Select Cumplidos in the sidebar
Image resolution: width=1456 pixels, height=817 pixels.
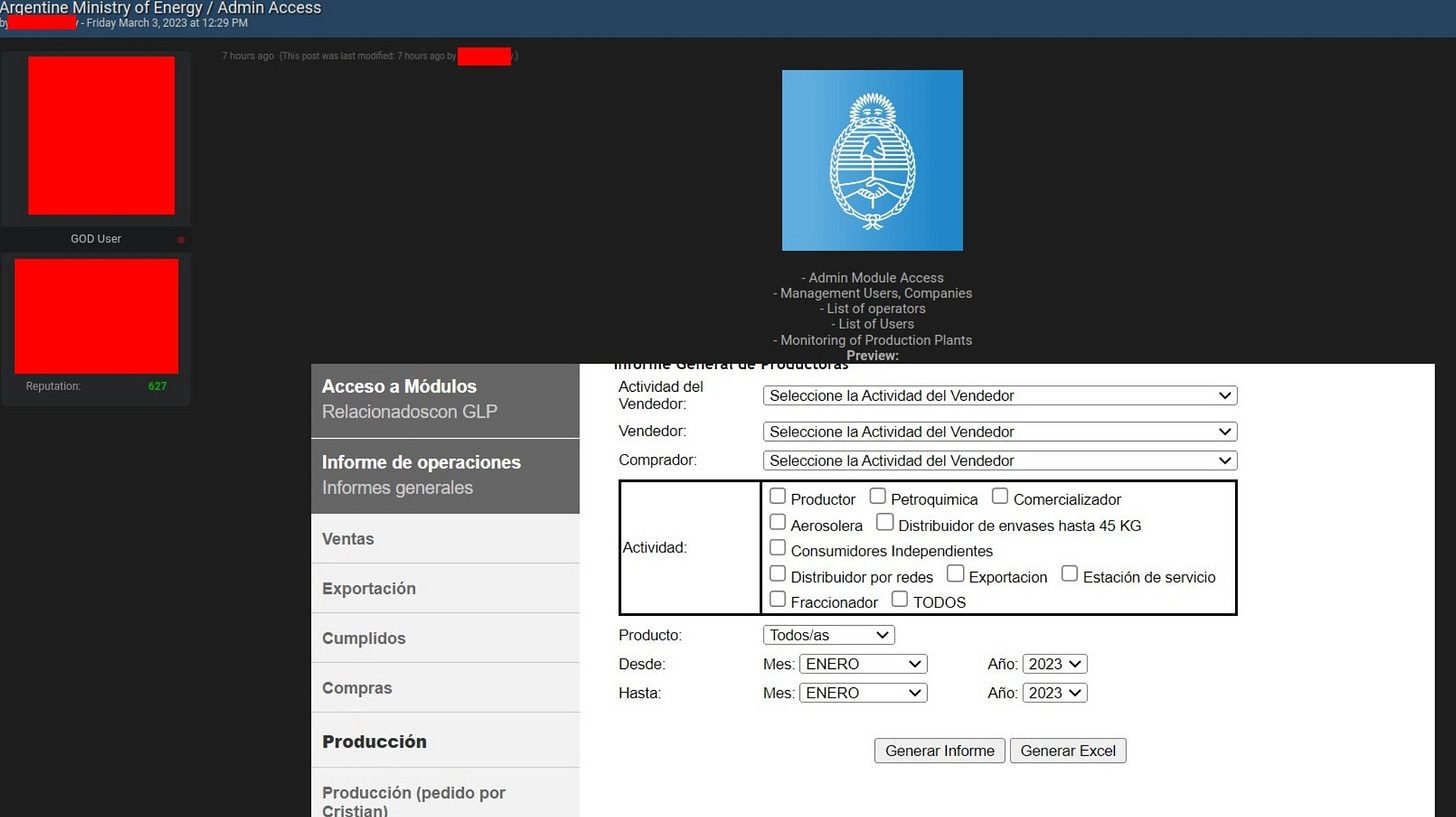pyautogui.click(x=445, y=638)
